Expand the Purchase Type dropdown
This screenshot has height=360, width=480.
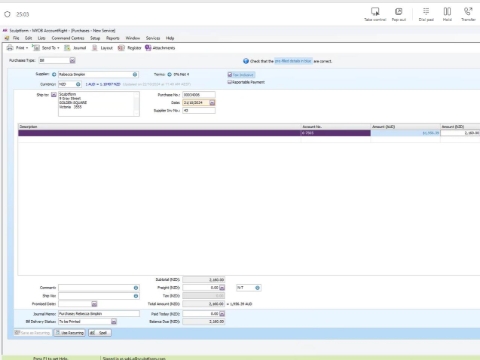[x=72, y=60]
